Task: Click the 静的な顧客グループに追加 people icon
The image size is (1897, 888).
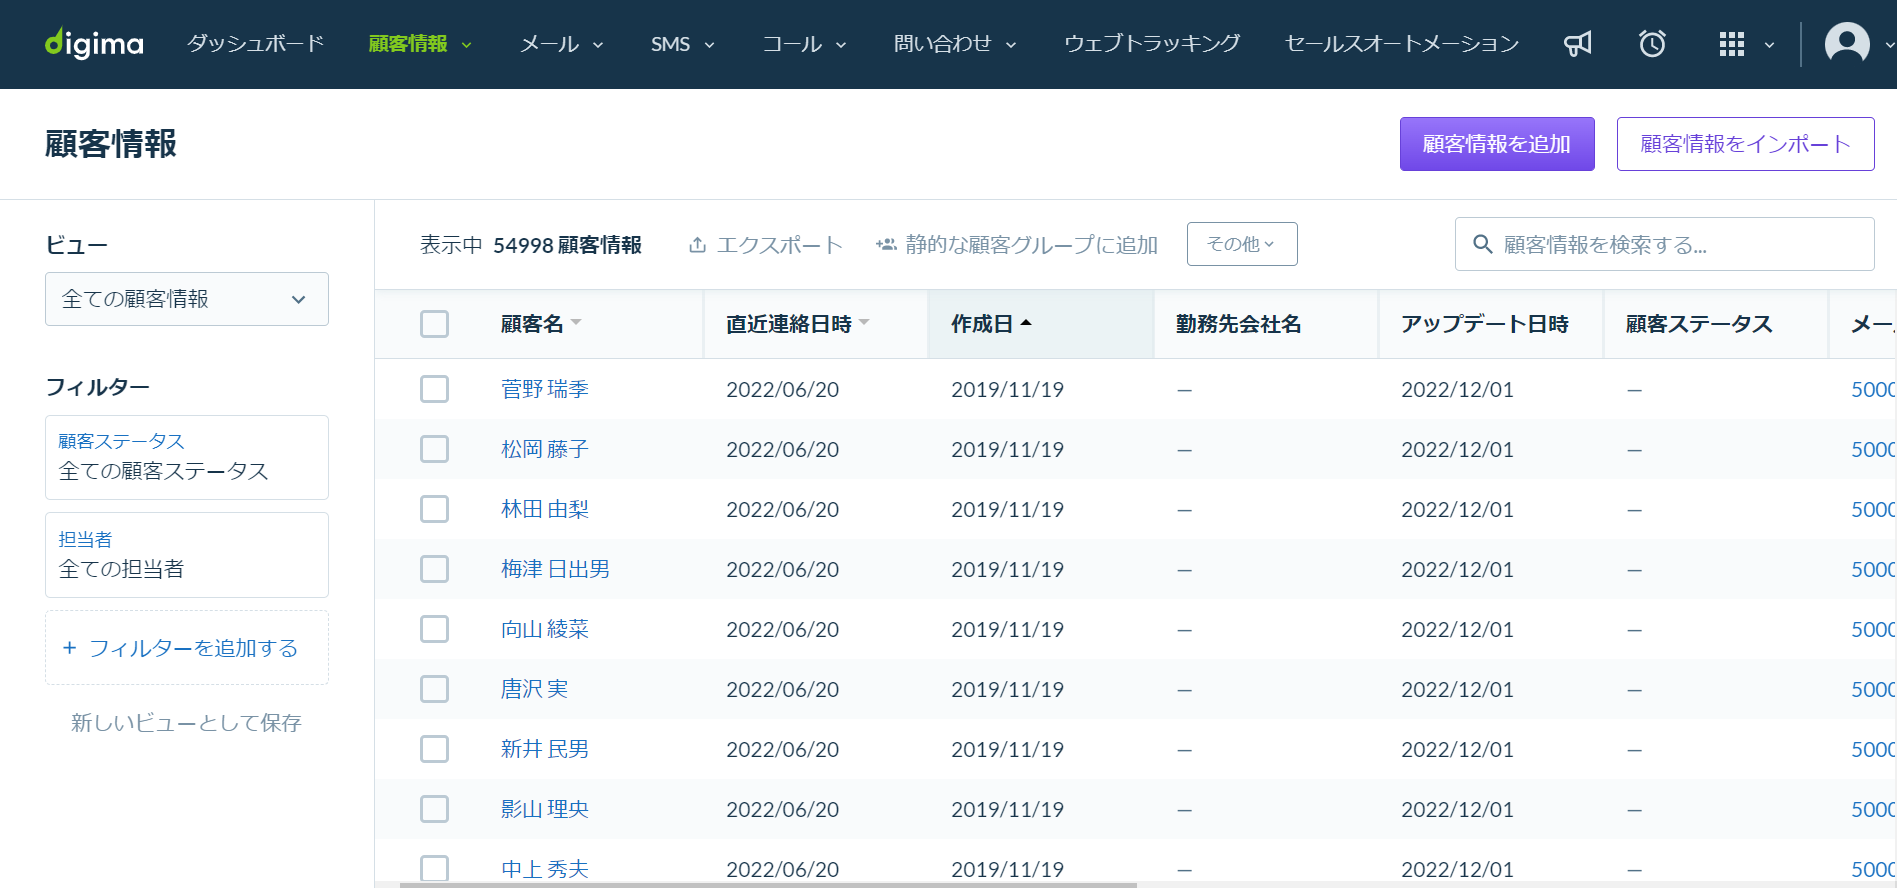Action: [886, 244]
